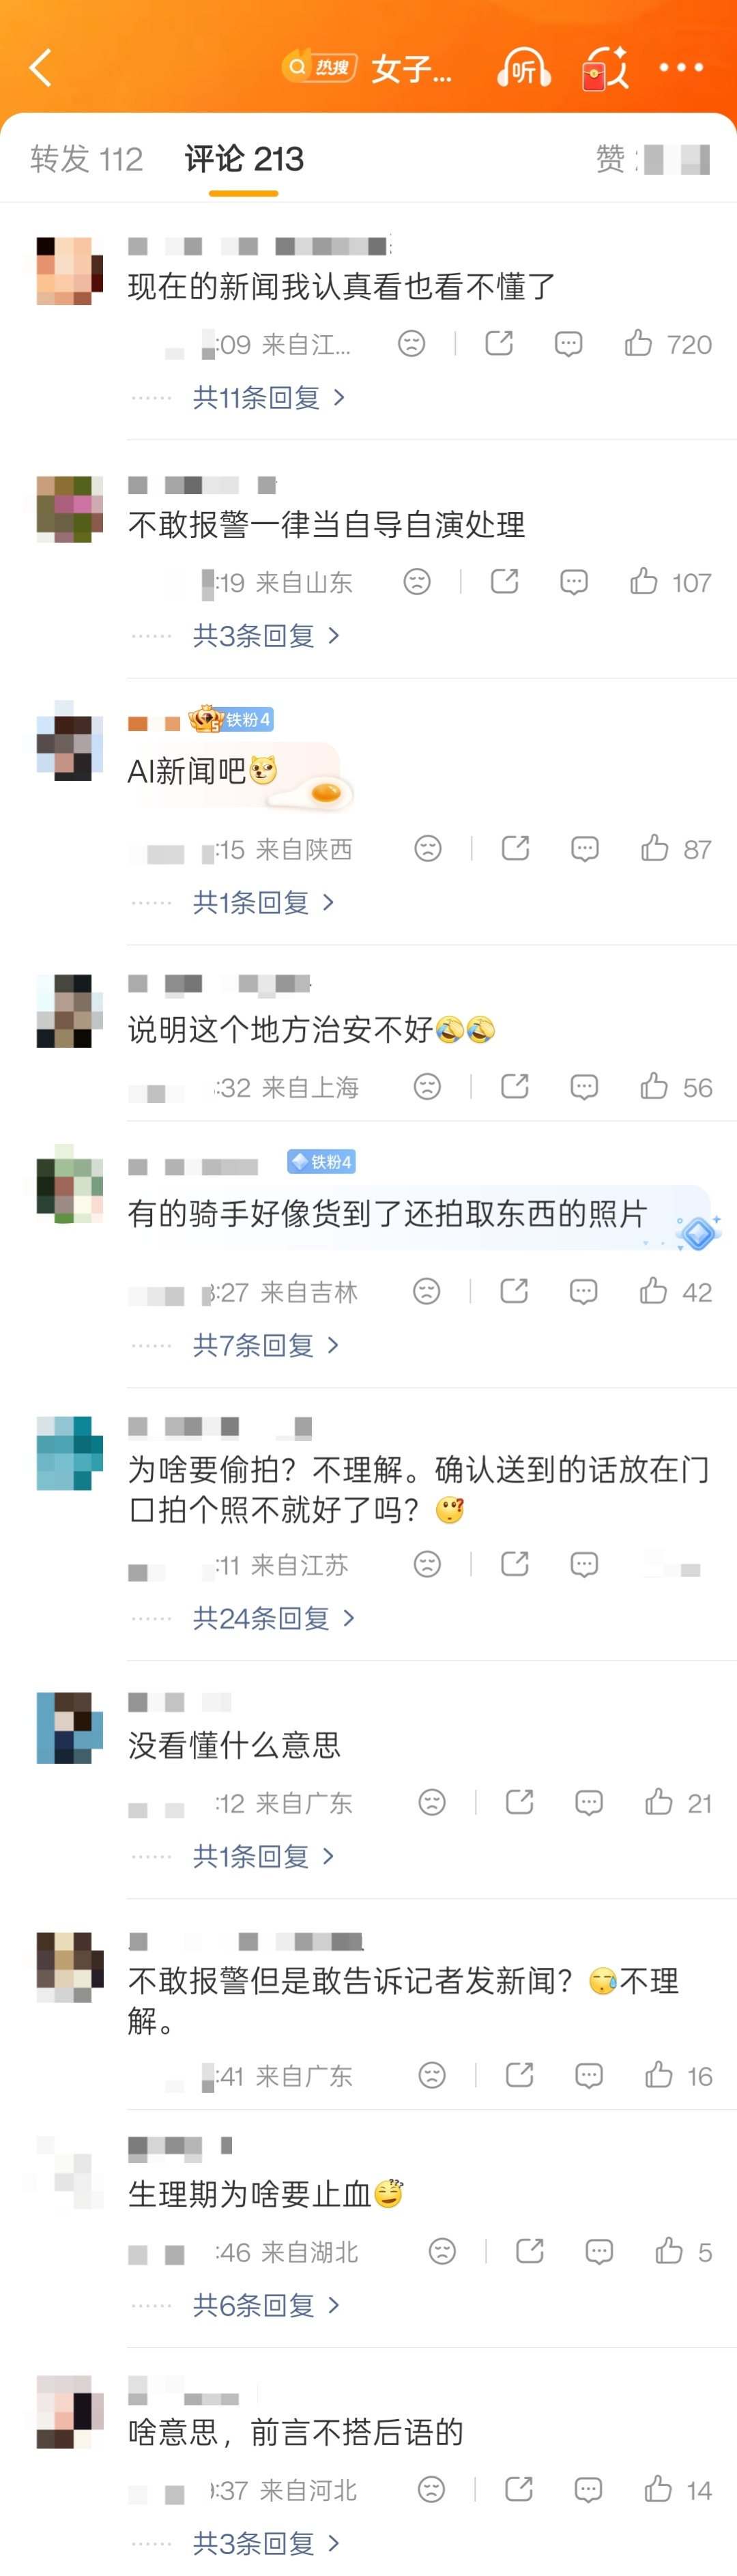
Task: Open the three-dot more menu
Action: pyautogui.click(x=681, y=67)
